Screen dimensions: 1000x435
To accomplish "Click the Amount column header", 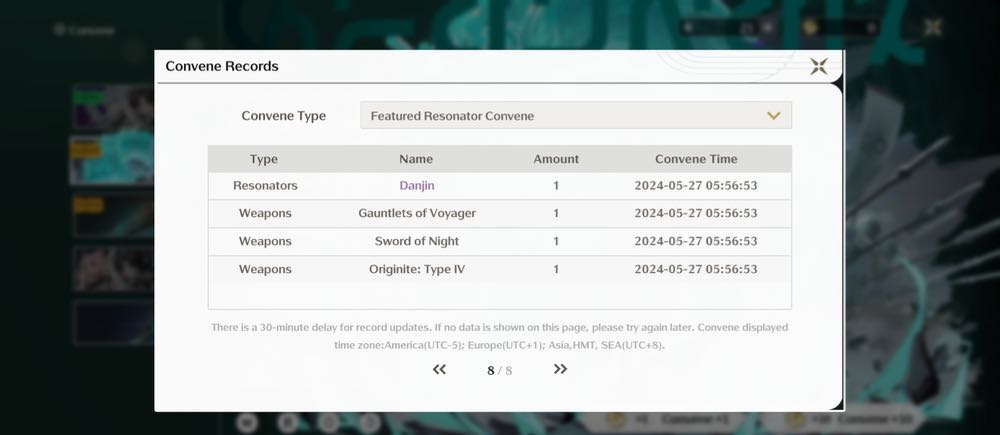I will click(556, 159).
